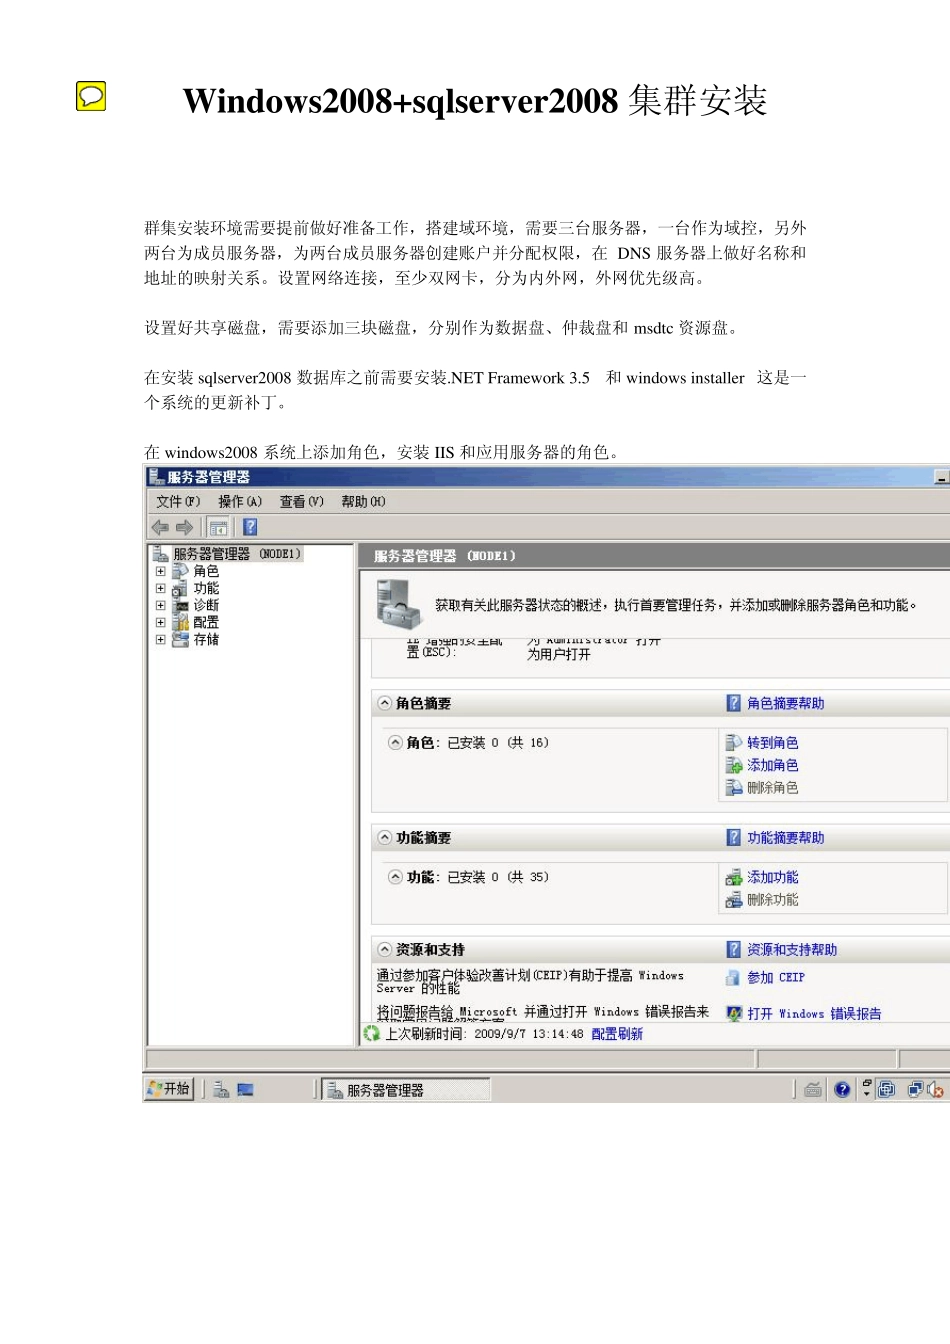Expand the 角色 tree node
The width and height of the screenshot is (950, 1344).
(160, 571)
